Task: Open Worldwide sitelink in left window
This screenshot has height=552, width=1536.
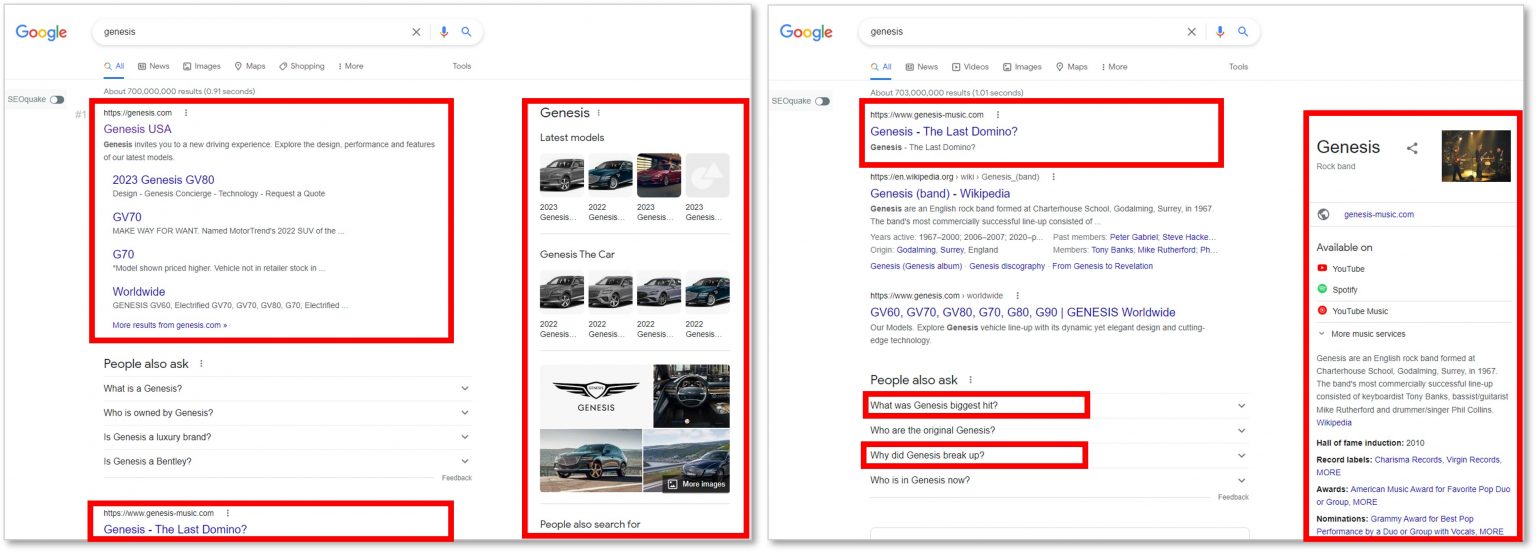Action: (x=139, y=292)
